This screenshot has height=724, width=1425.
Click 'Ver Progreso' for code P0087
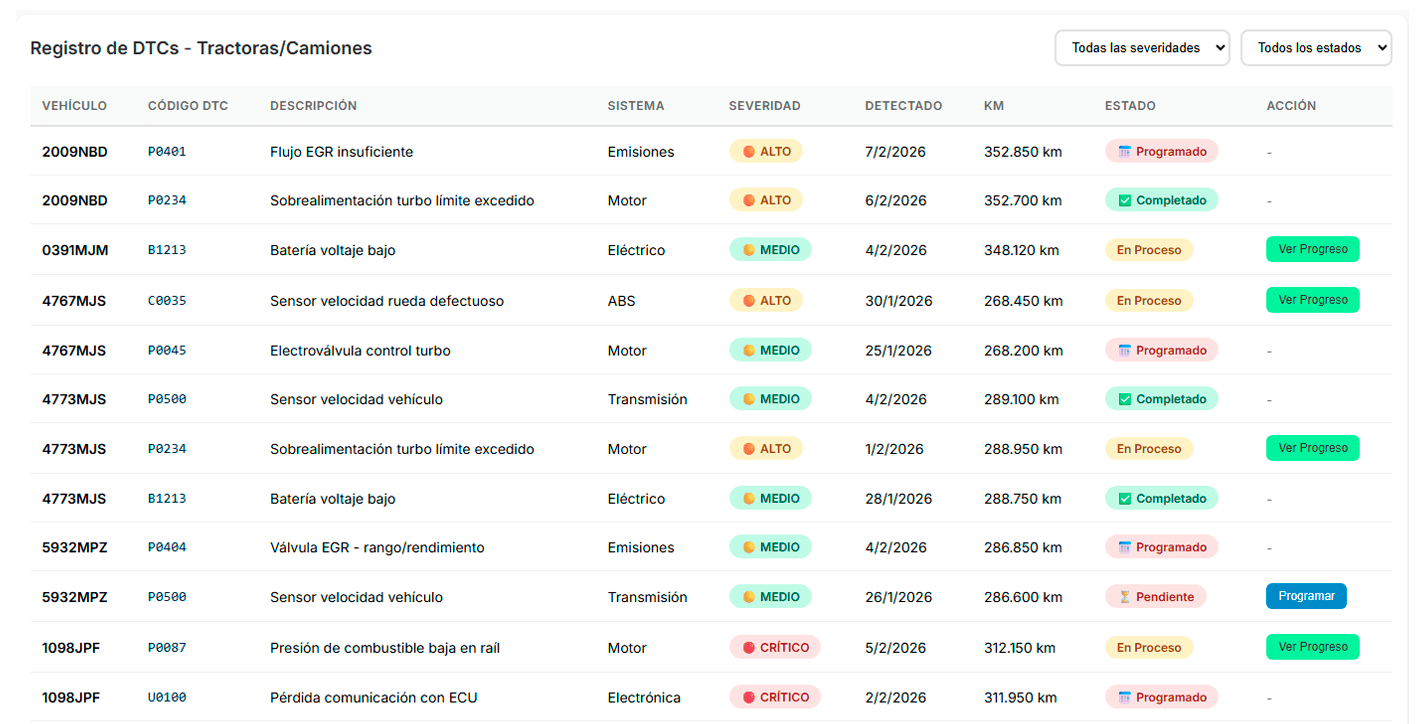[1312, 647]
